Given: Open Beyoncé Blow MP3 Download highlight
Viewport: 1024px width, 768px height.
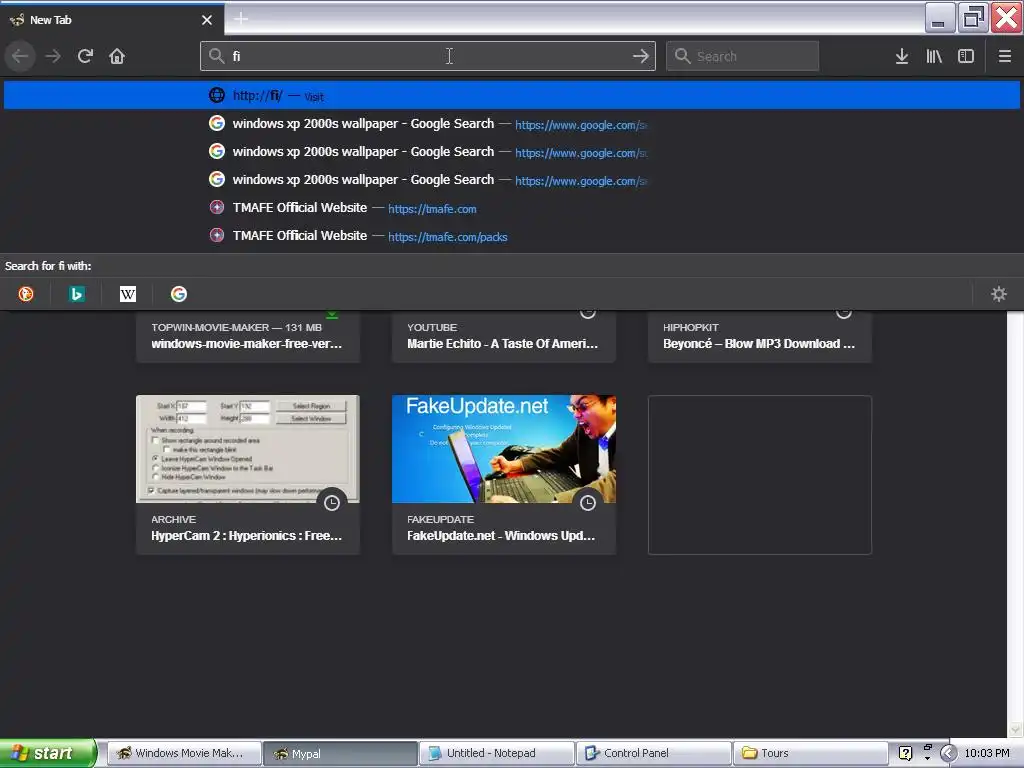Looking at the screenshot, I should [760, 336].
